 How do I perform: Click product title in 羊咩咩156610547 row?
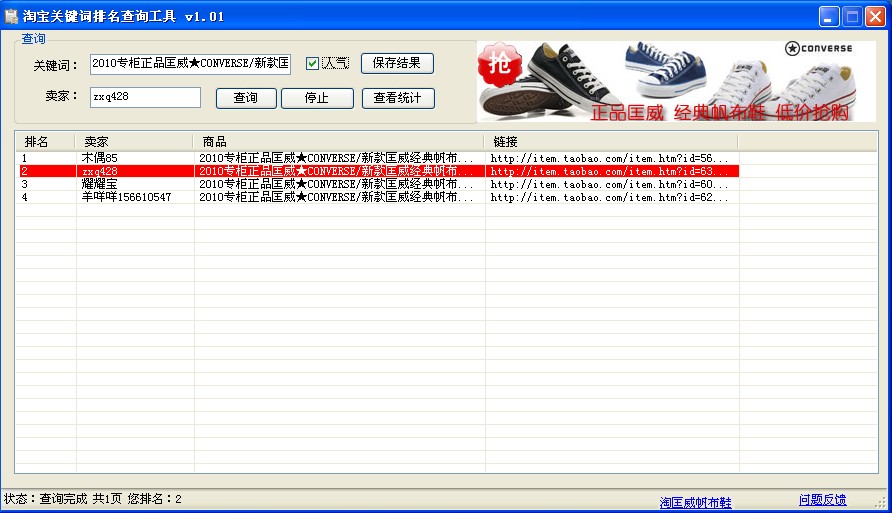tap(336, 197)
